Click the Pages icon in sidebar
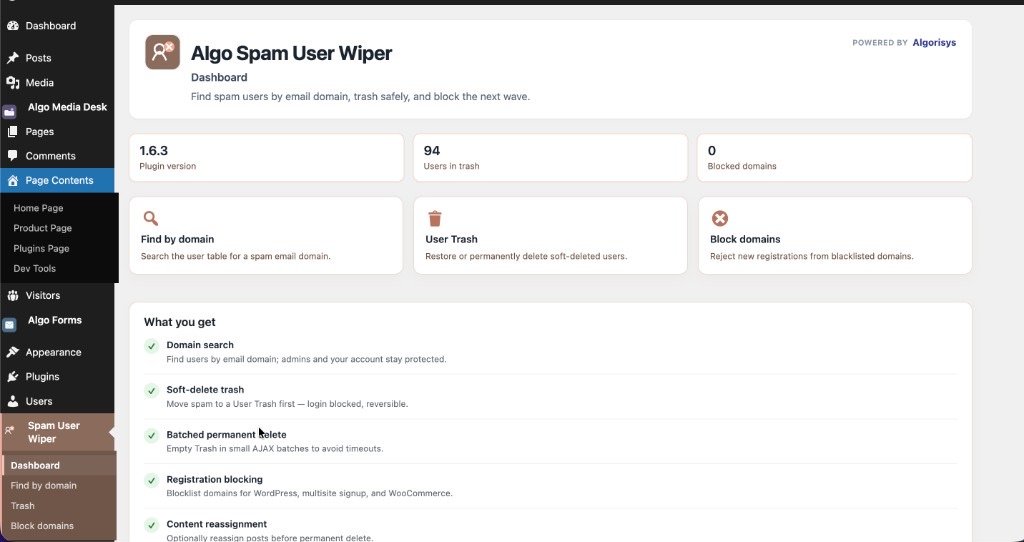The image size is (1024, 542). click(x=12, y=132)
